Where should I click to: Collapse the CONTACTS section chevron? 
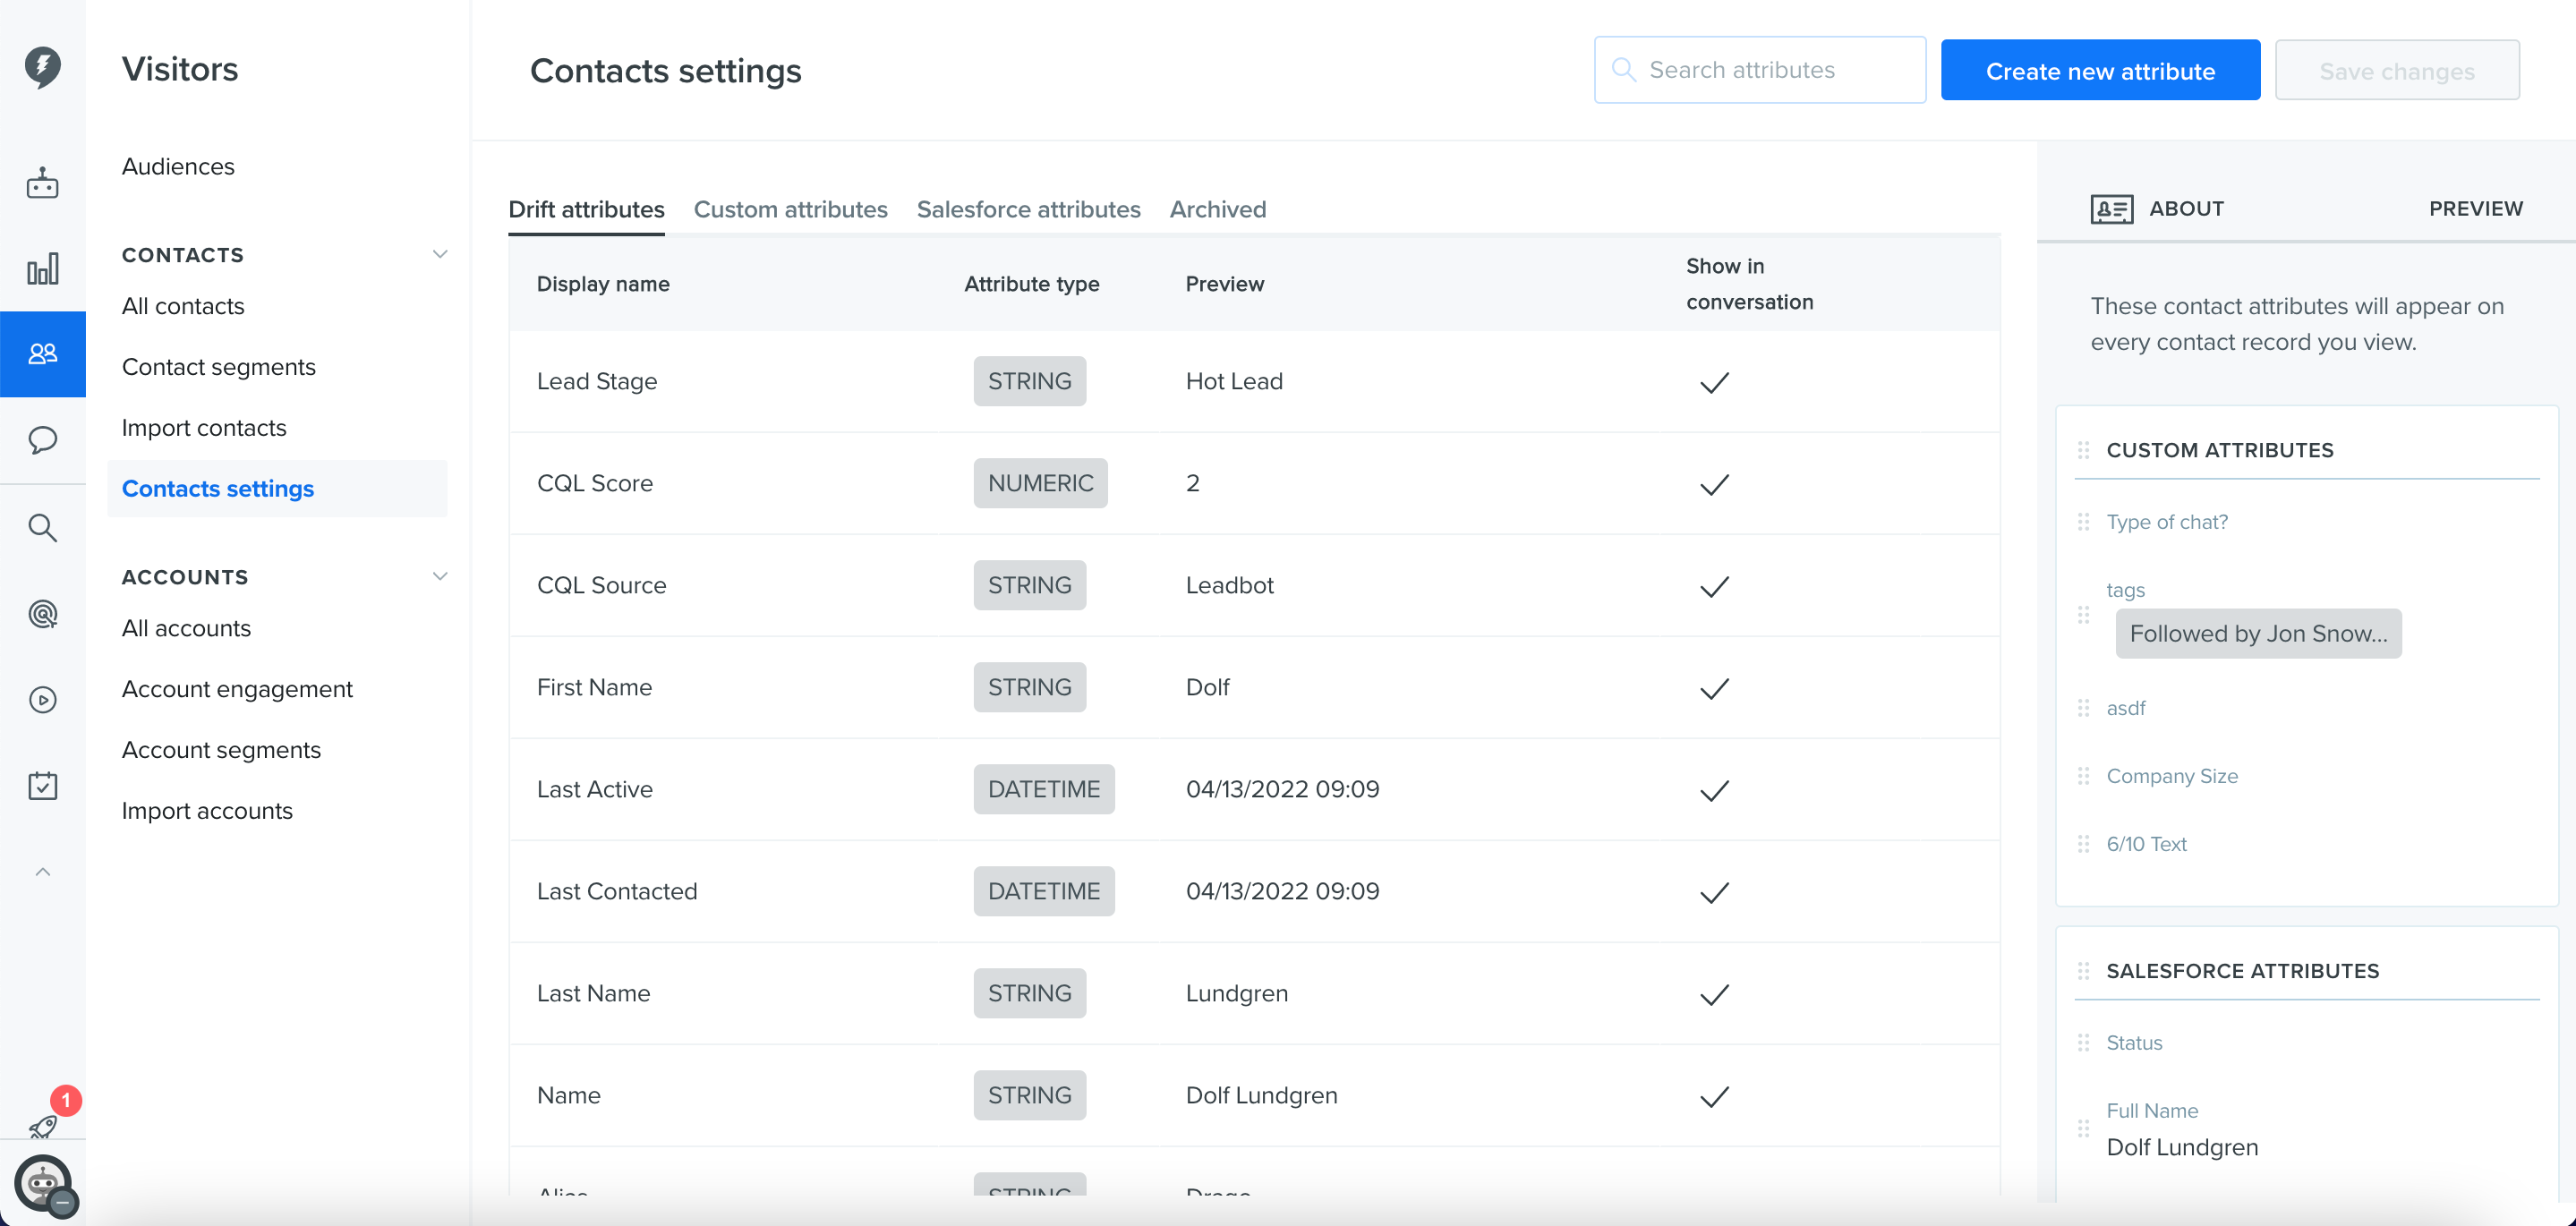click(439, 254)
